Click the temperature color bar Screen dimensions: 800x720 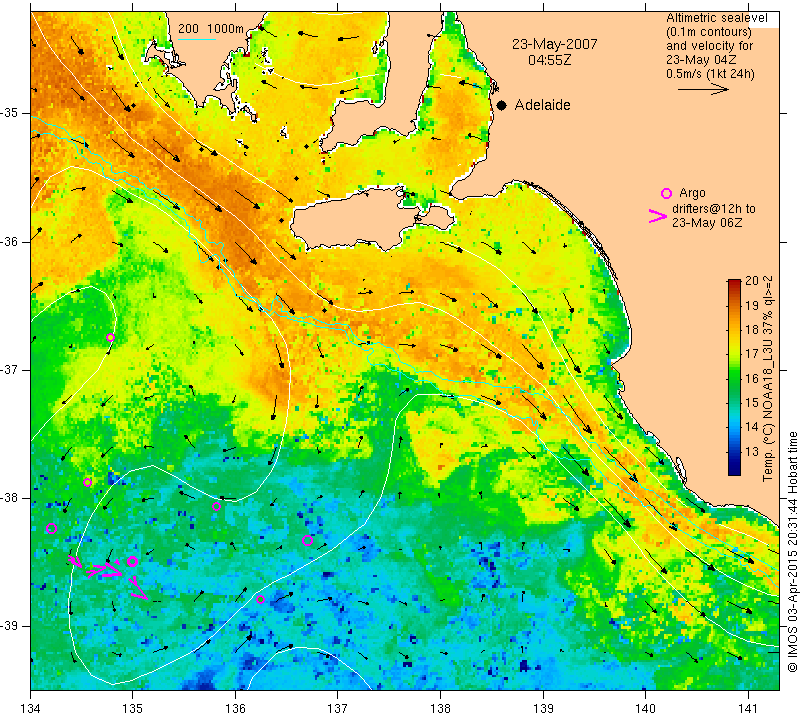tap(734, 377)
